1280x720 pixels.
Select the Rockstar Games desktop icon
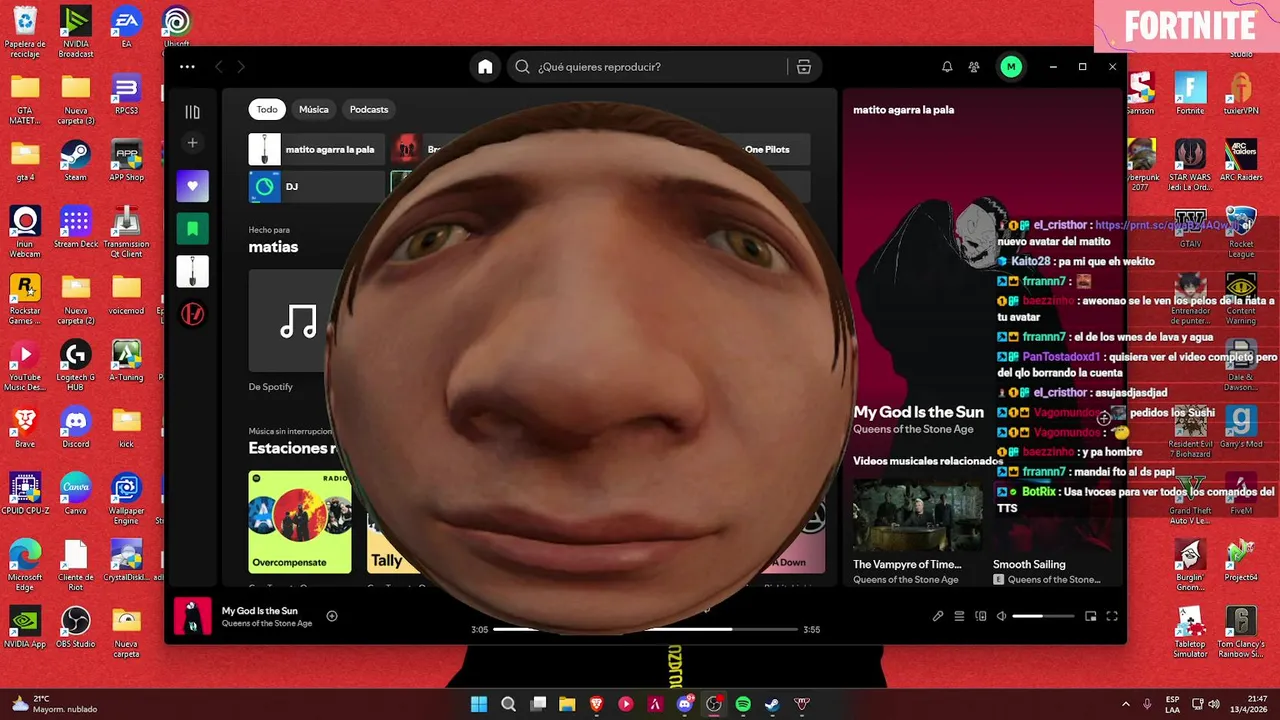[x=25, y=298]
